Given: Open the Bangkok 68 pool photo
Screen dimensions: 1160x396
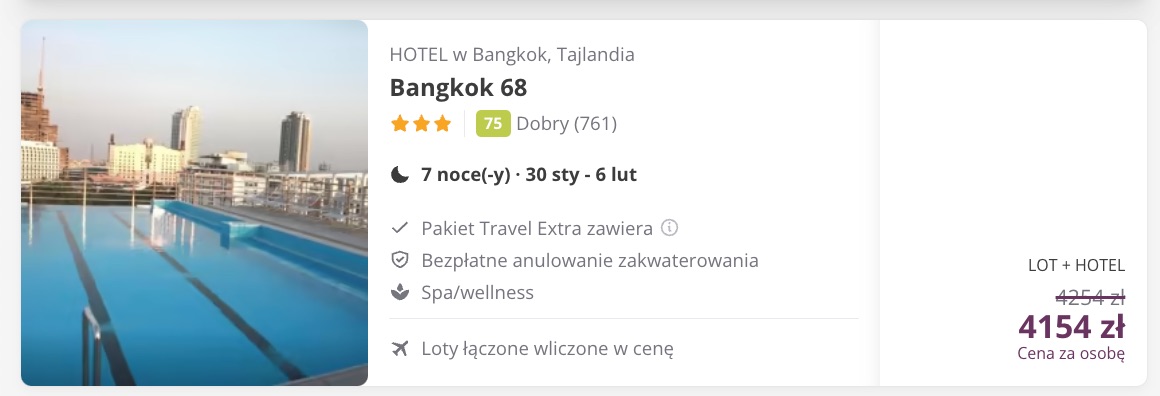Looking at the screenshot, I should coord(195,203).
